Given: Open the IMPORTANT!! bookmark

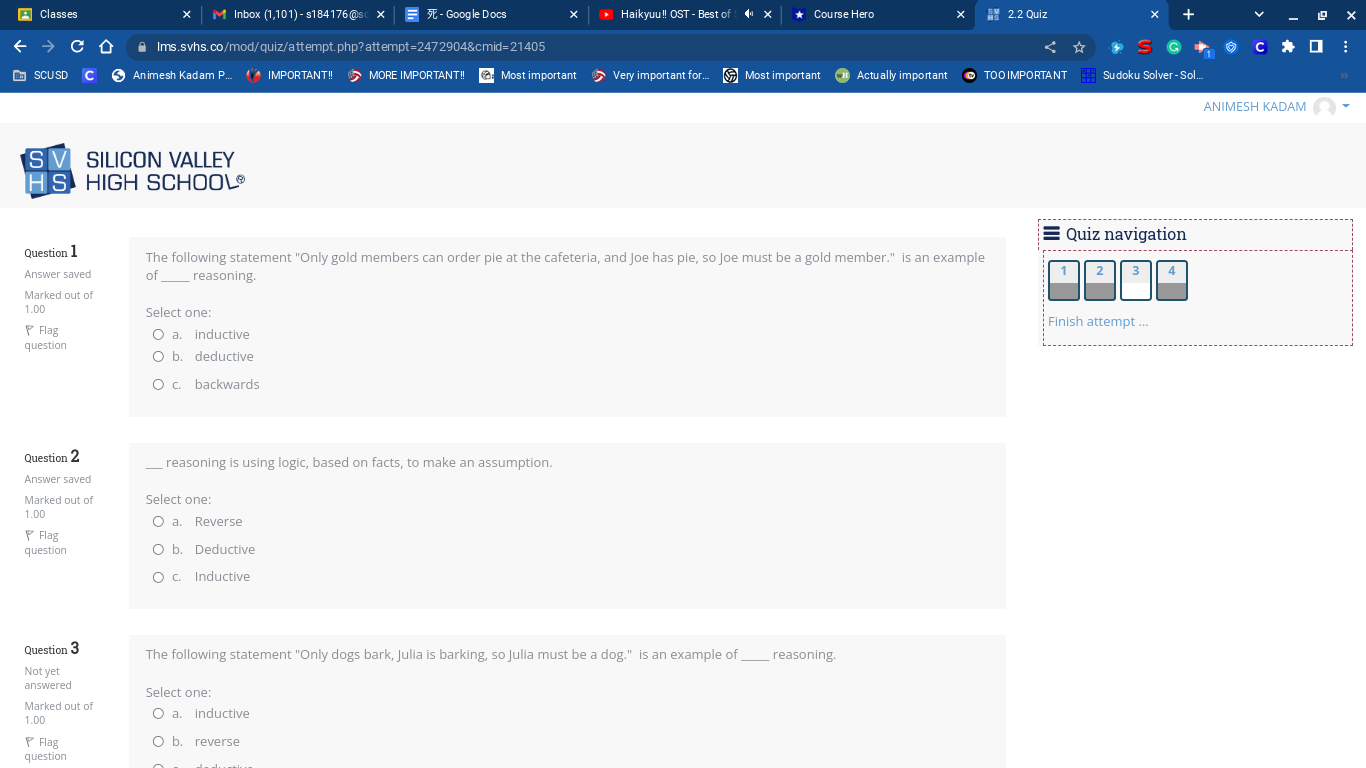Looking at the screenshot, I should click(x=290, y=75).
